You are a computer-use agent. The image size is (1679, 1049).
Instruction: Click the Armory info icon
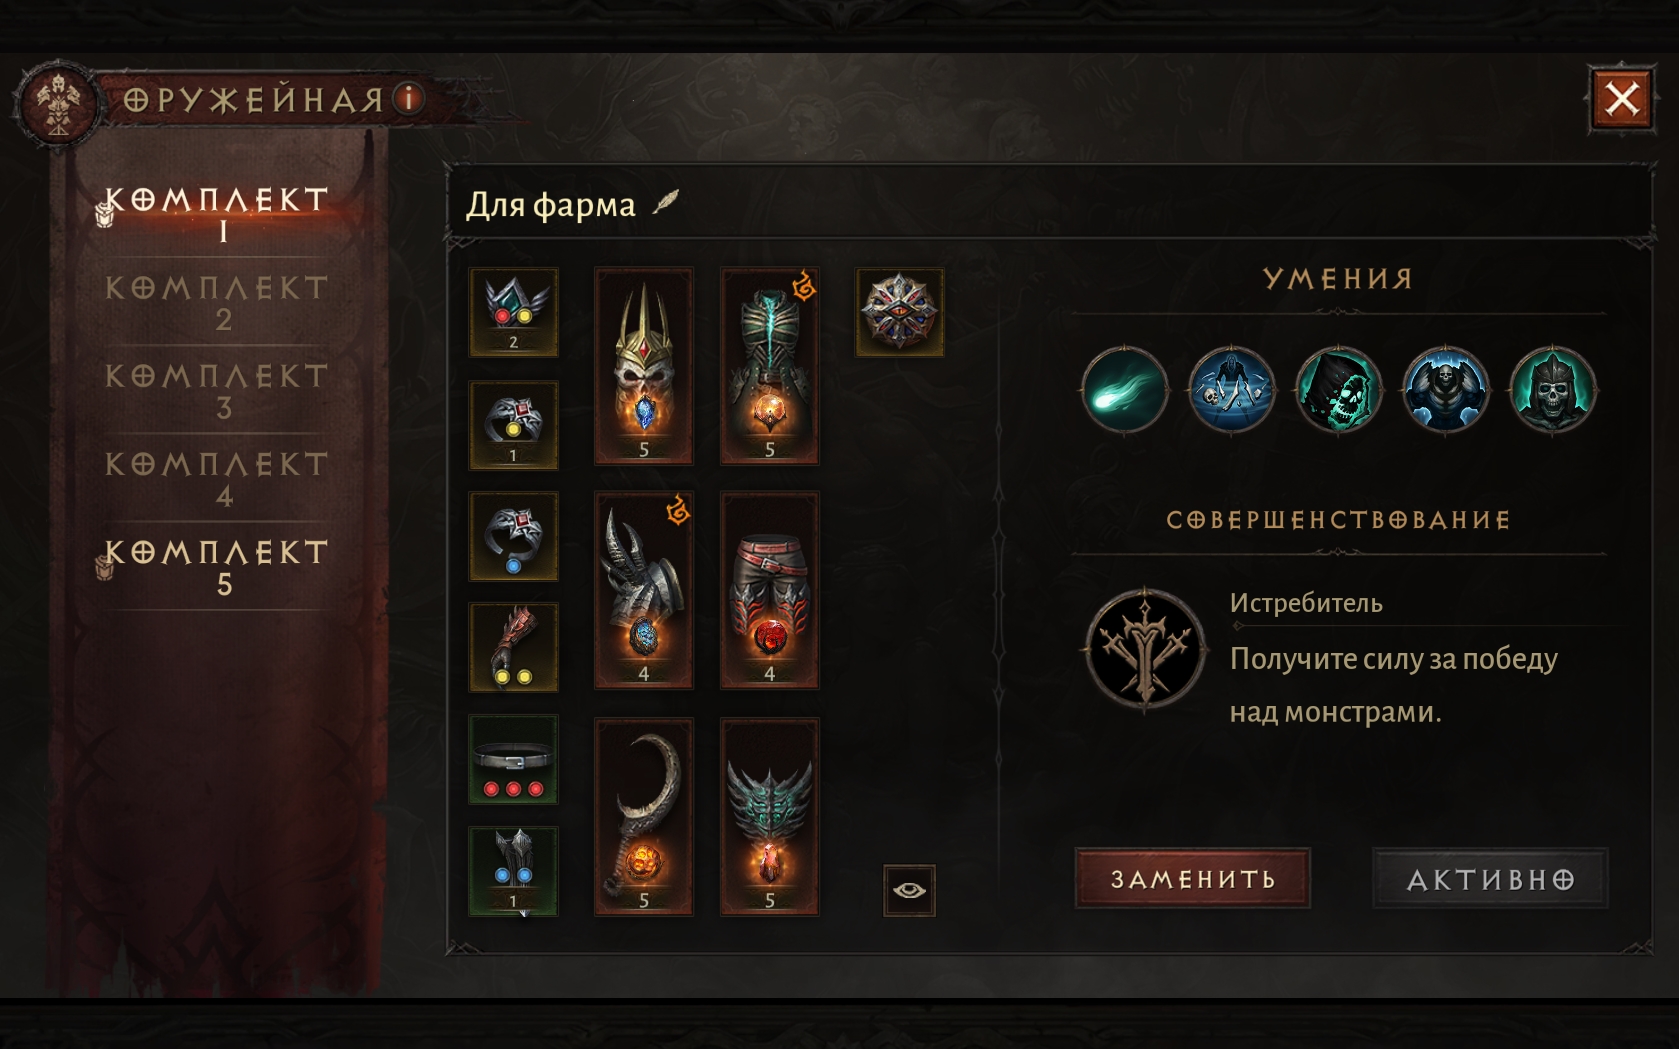click(408, 98)
